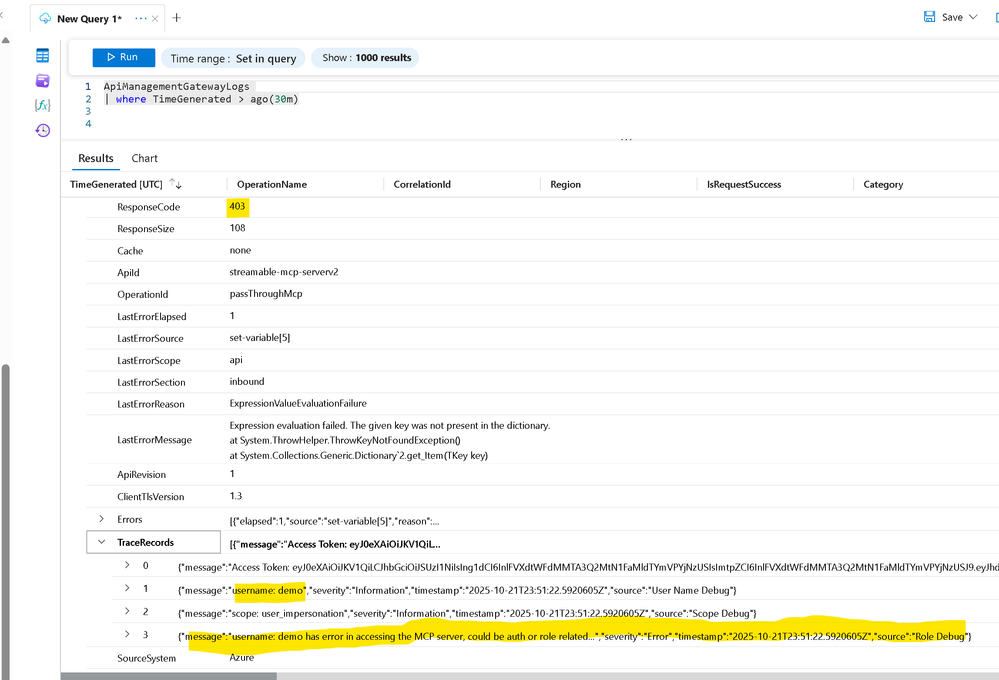The width and height of the screenshot is (999, 680).
Task: Expand trace record 2
Action: click(x=127, y=611)
